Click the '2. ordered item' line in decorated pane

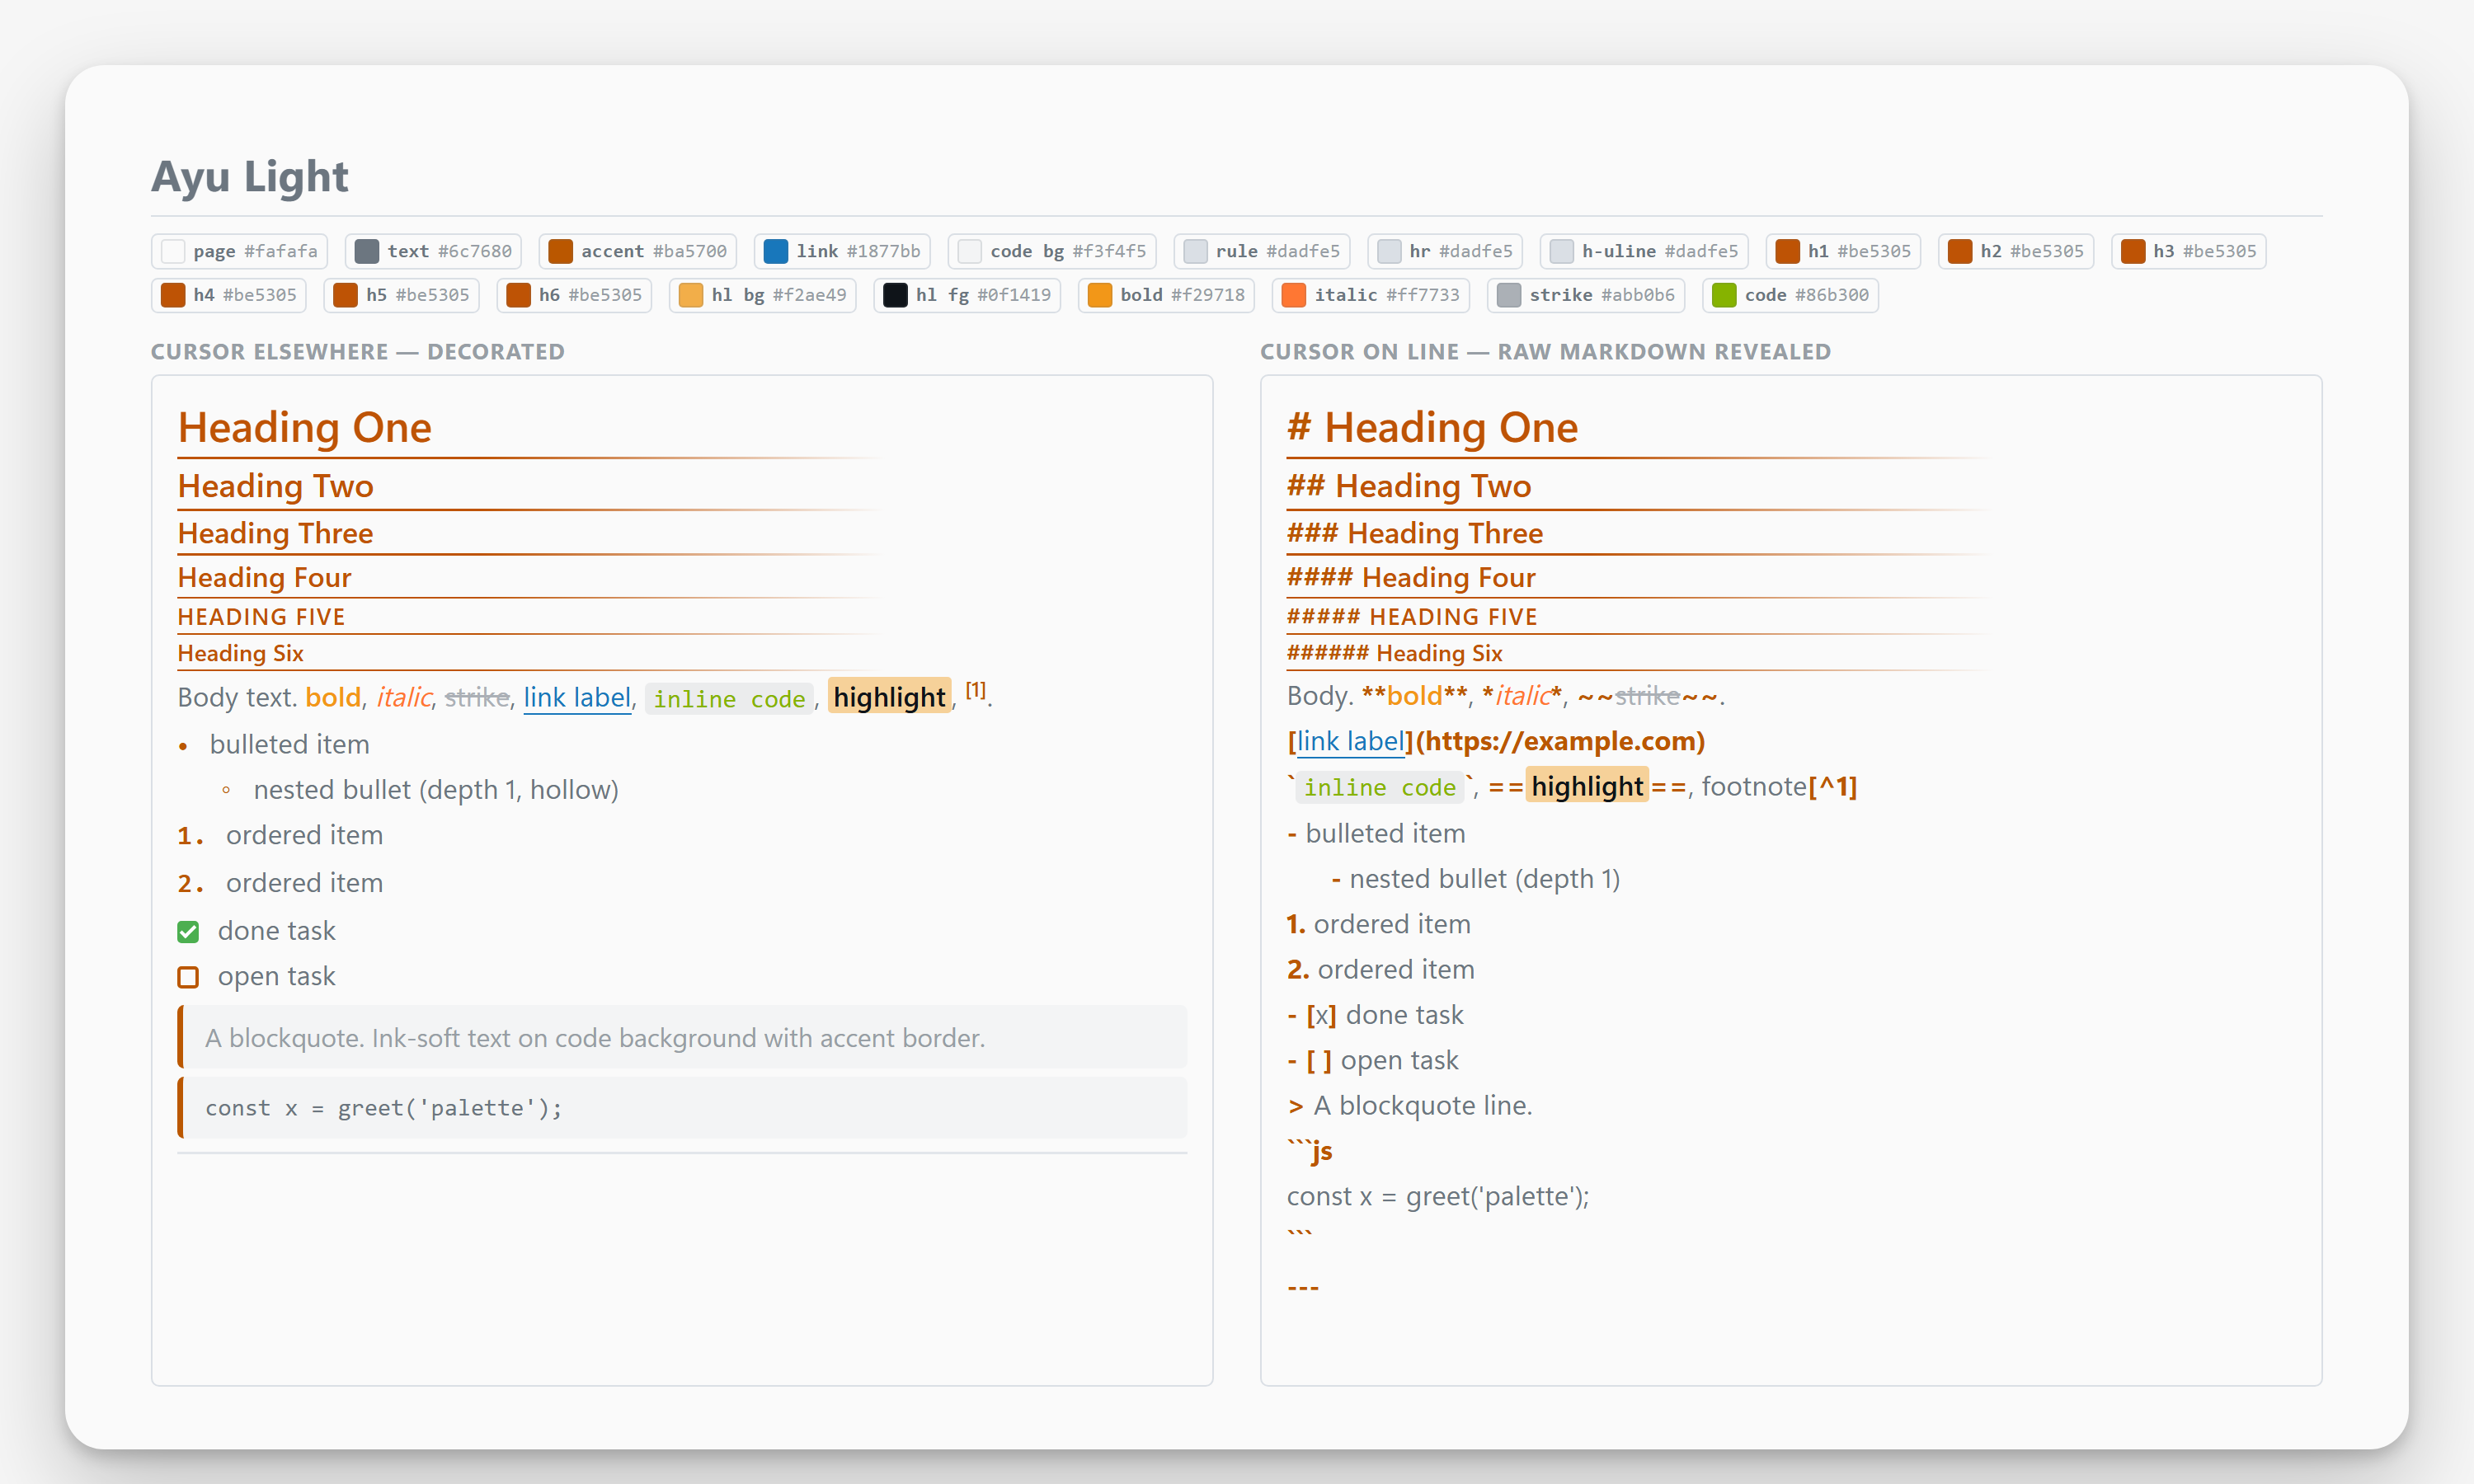pos(280,883)
